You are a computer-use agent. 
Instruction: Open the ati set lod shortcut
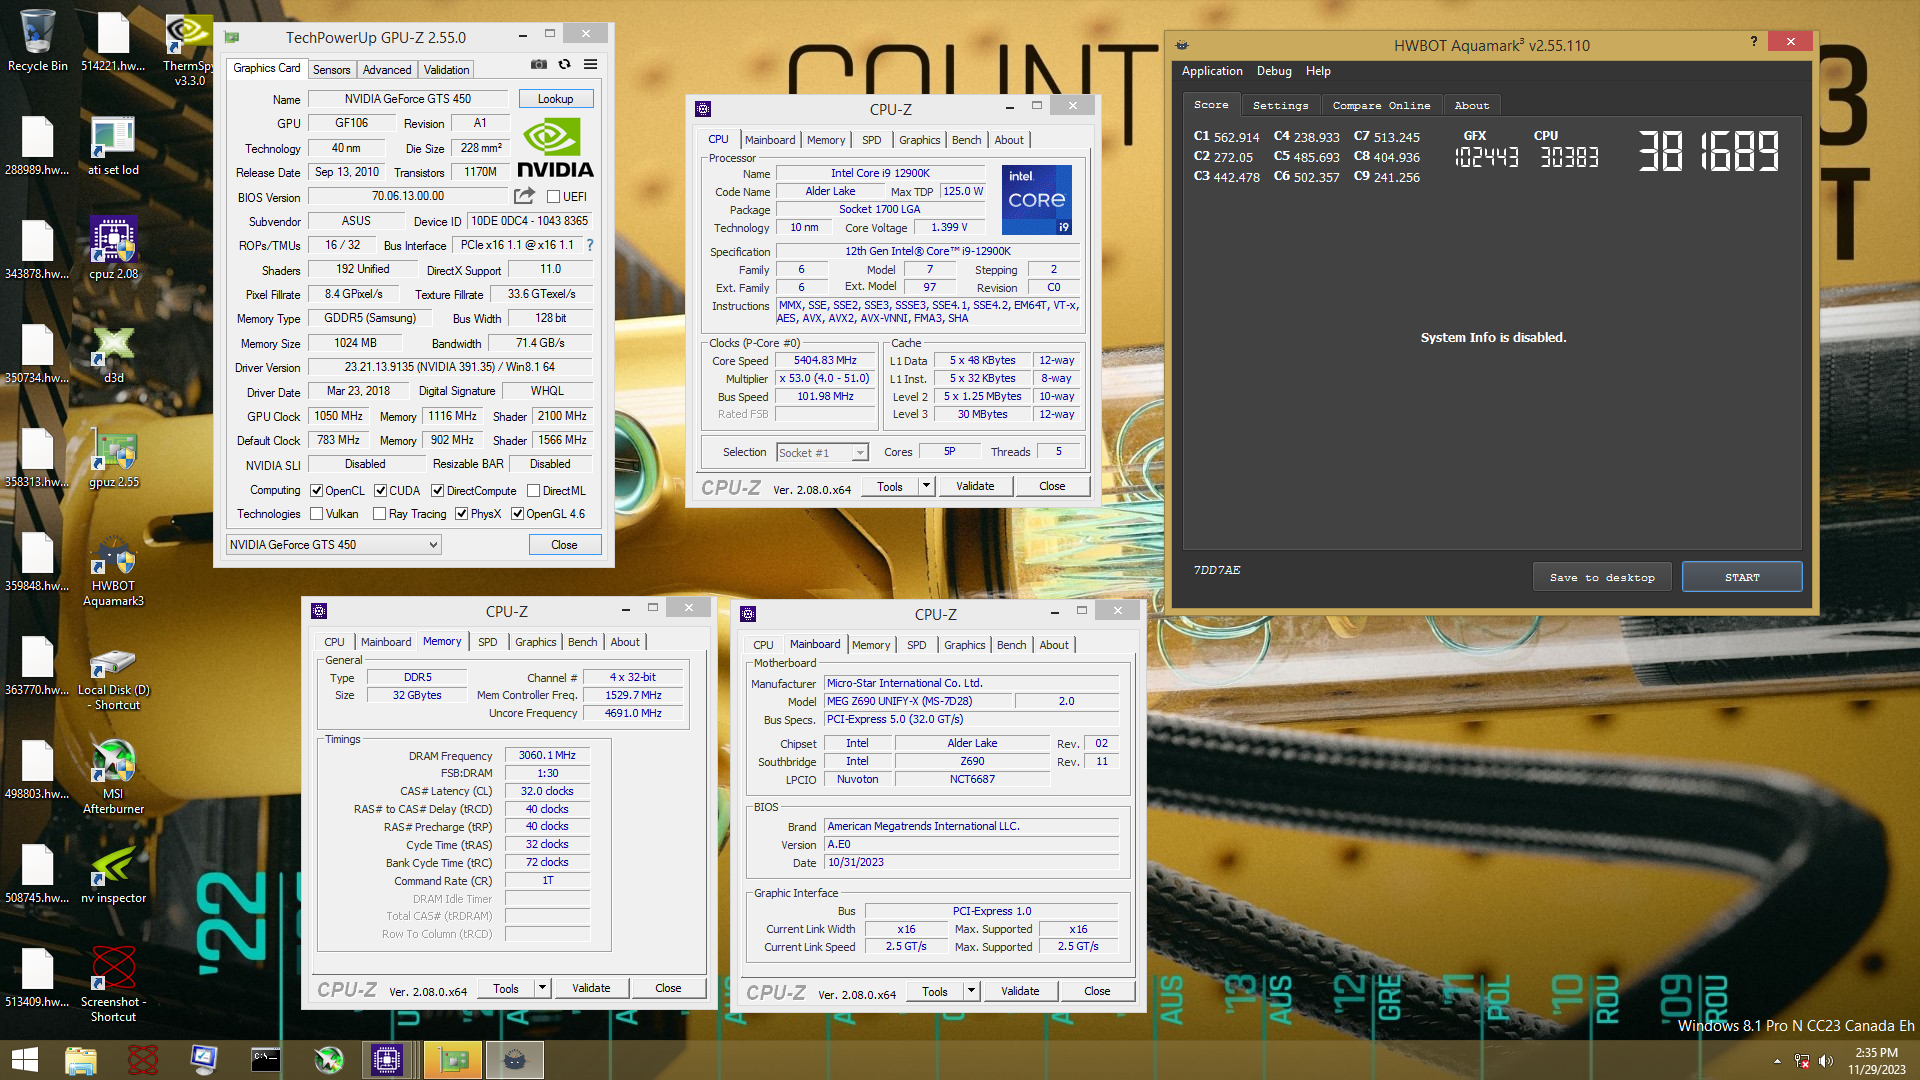pos(113,146)
